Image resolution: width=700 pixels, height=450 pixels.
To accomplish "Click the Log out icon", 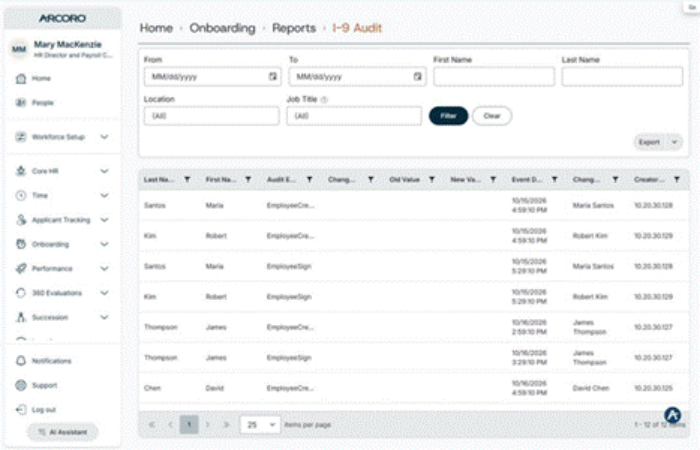I will 21,409.
